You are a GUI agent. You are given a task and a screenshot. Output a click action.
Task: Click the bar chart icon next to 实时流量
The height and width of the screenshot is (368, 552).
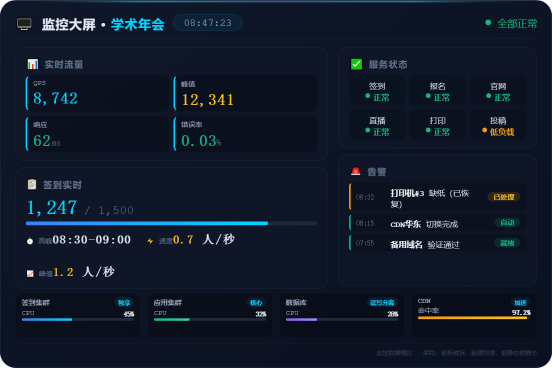click(x=33, y=64)
